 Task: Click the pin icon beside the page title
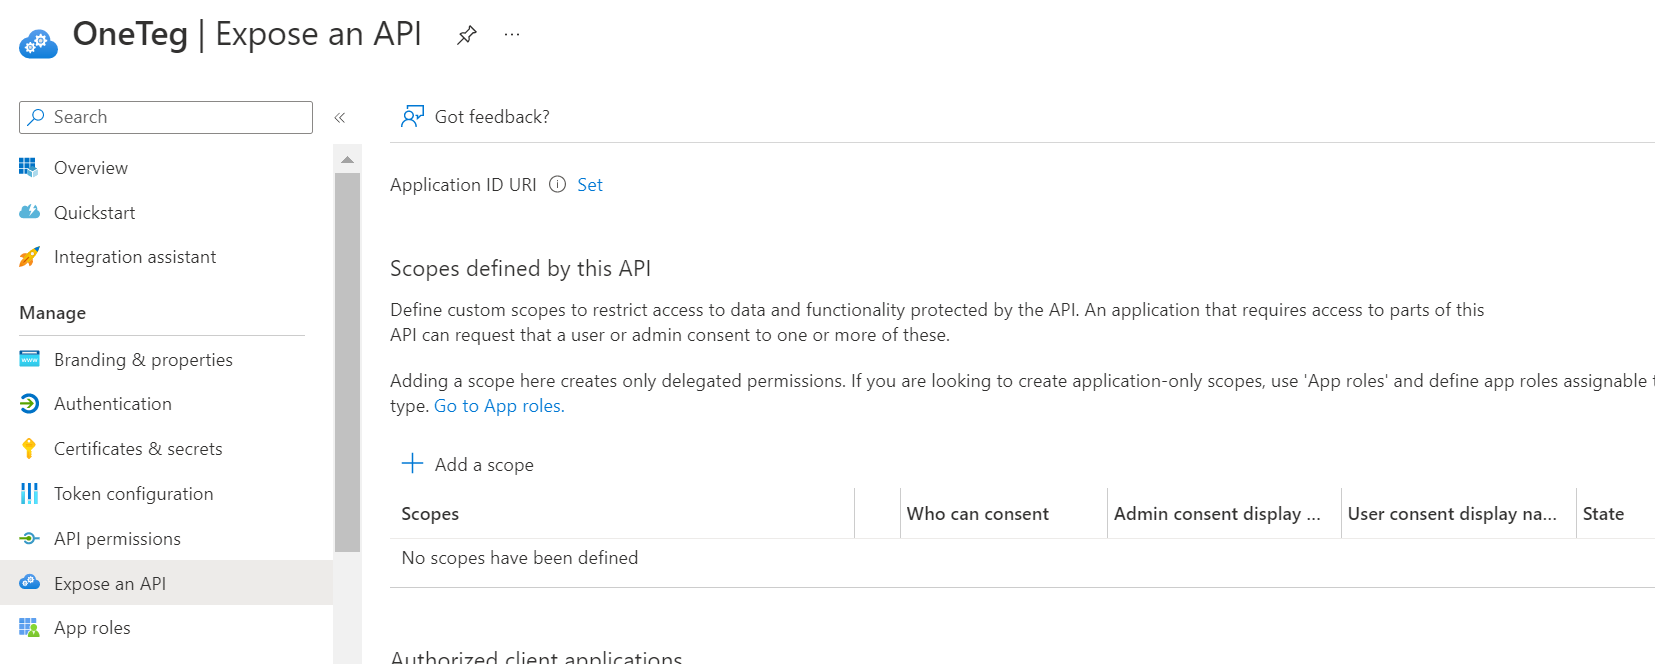(x=466, y=36)
